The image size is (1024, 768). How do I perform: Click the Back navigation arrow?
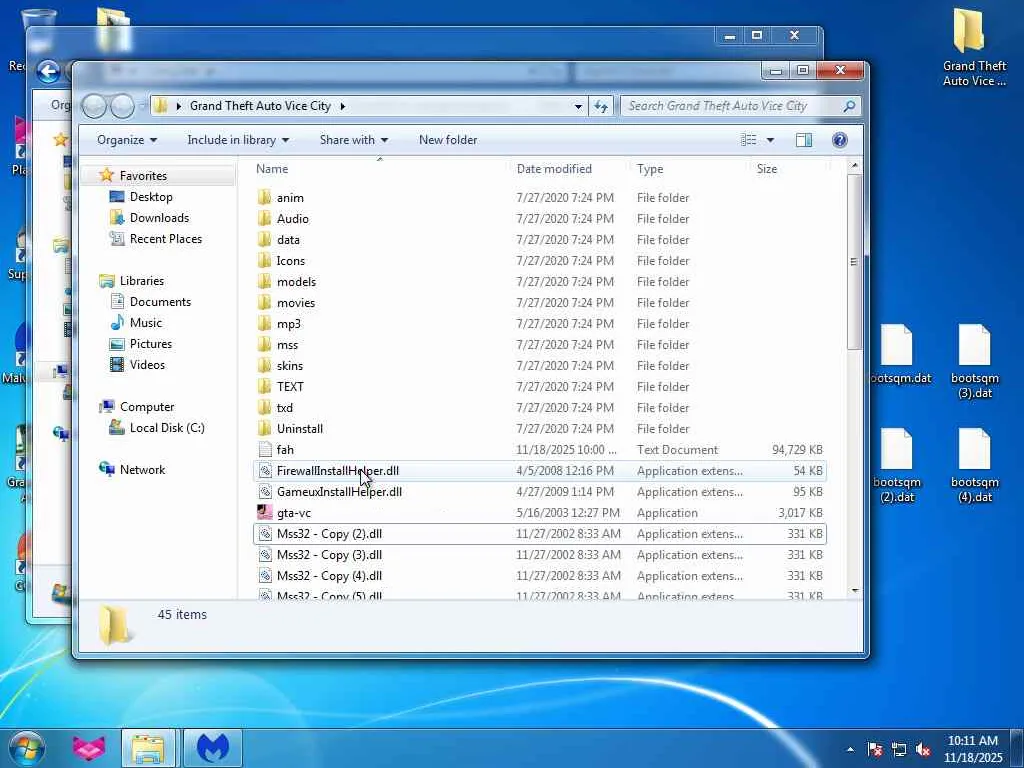pyautogui.click(x=94, y=106)
